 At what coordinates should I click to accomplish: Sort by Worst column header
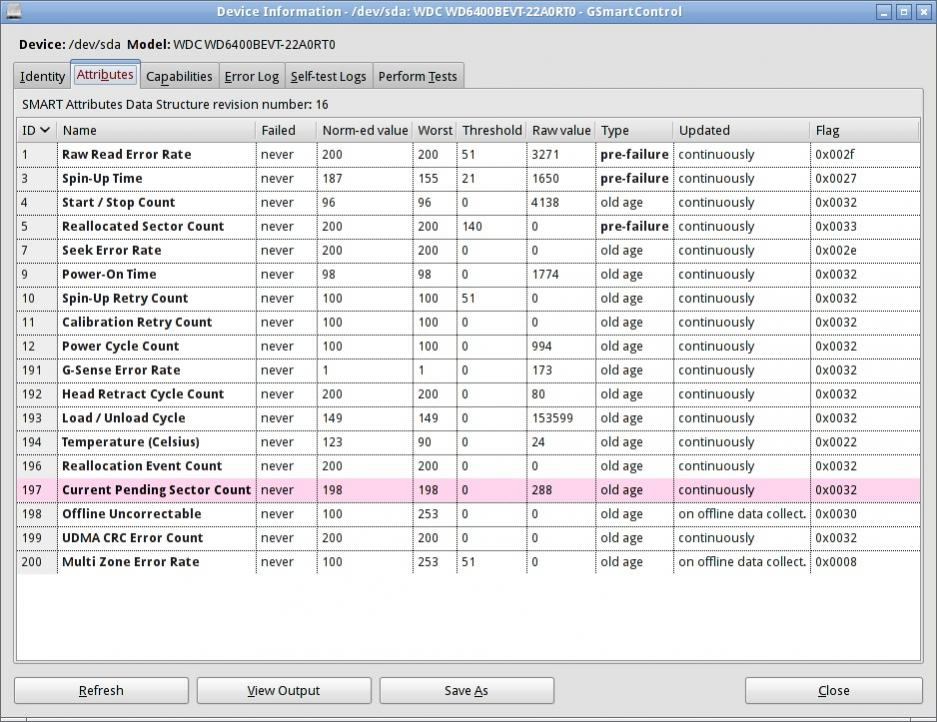click(434, 130)
